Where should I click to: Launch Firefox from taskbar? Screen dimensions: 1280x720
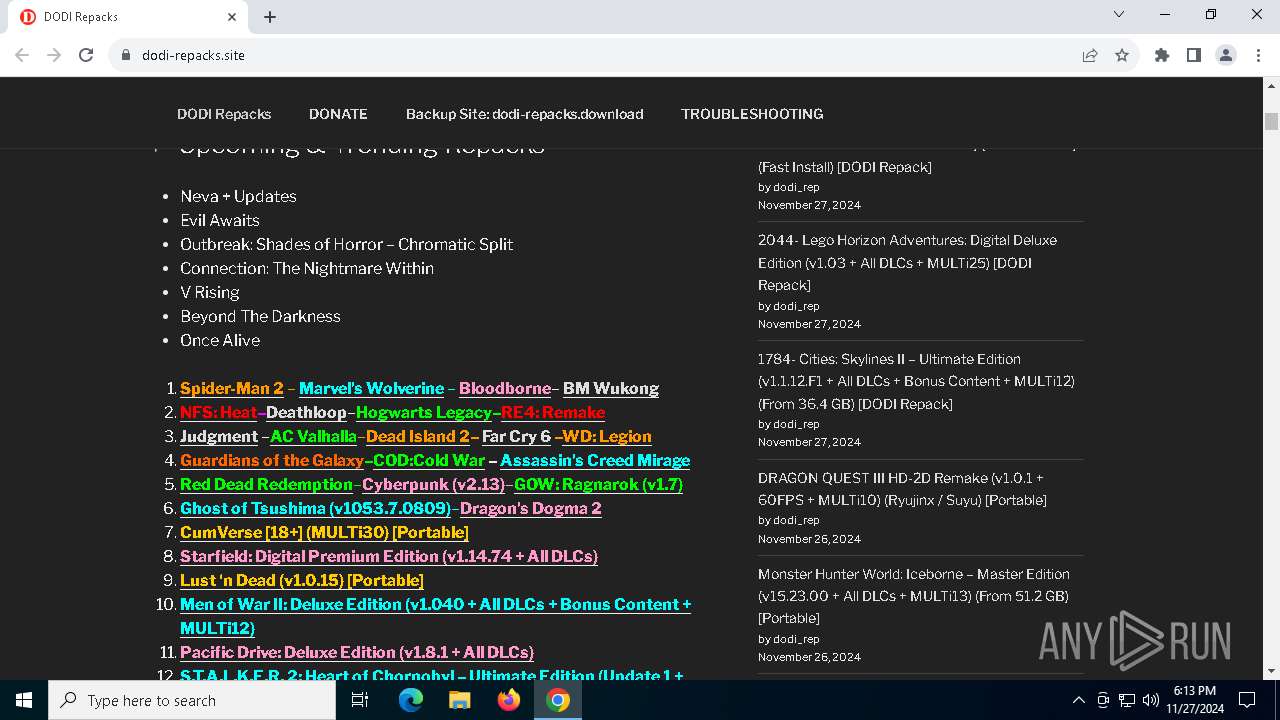click(509, 700)
